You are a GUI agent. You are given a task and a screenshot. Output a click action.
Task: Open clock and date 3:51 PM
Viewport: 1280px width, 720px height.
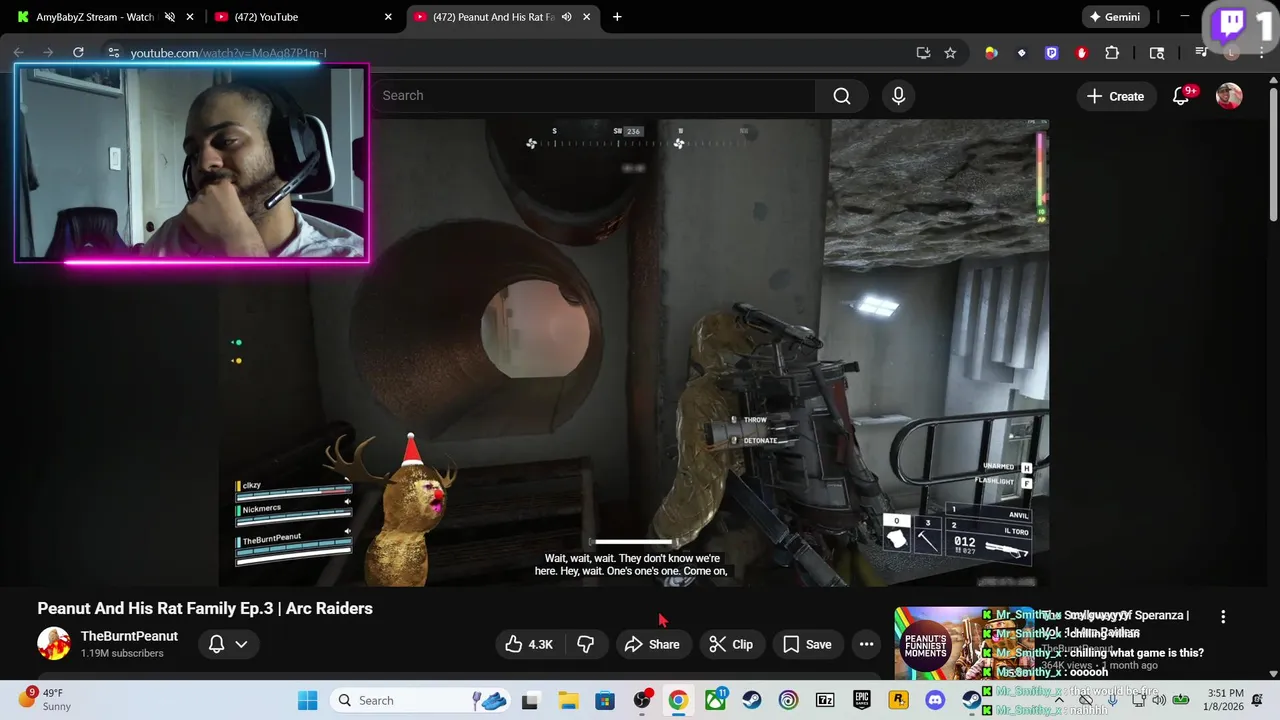(x=1225, y=699)
